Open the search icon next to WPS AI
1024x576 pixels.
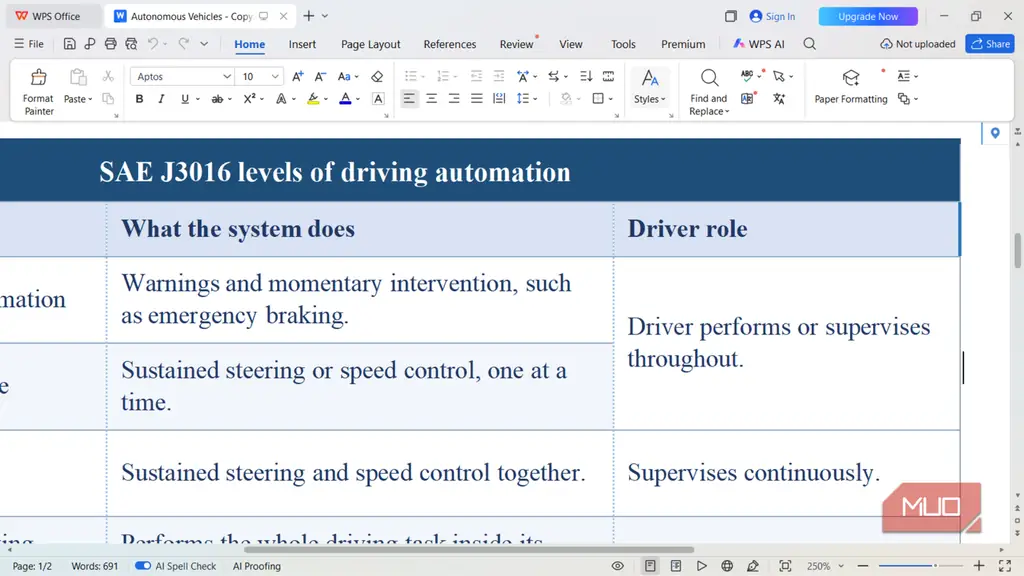point(810,44)
